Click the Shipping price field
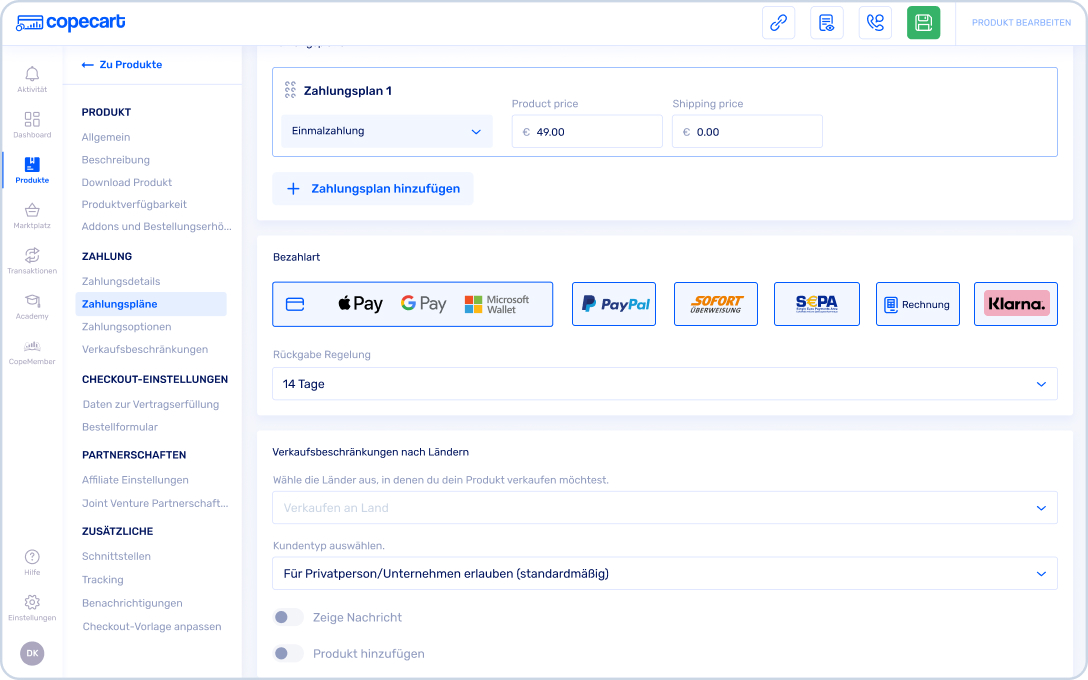 (747, 131)
